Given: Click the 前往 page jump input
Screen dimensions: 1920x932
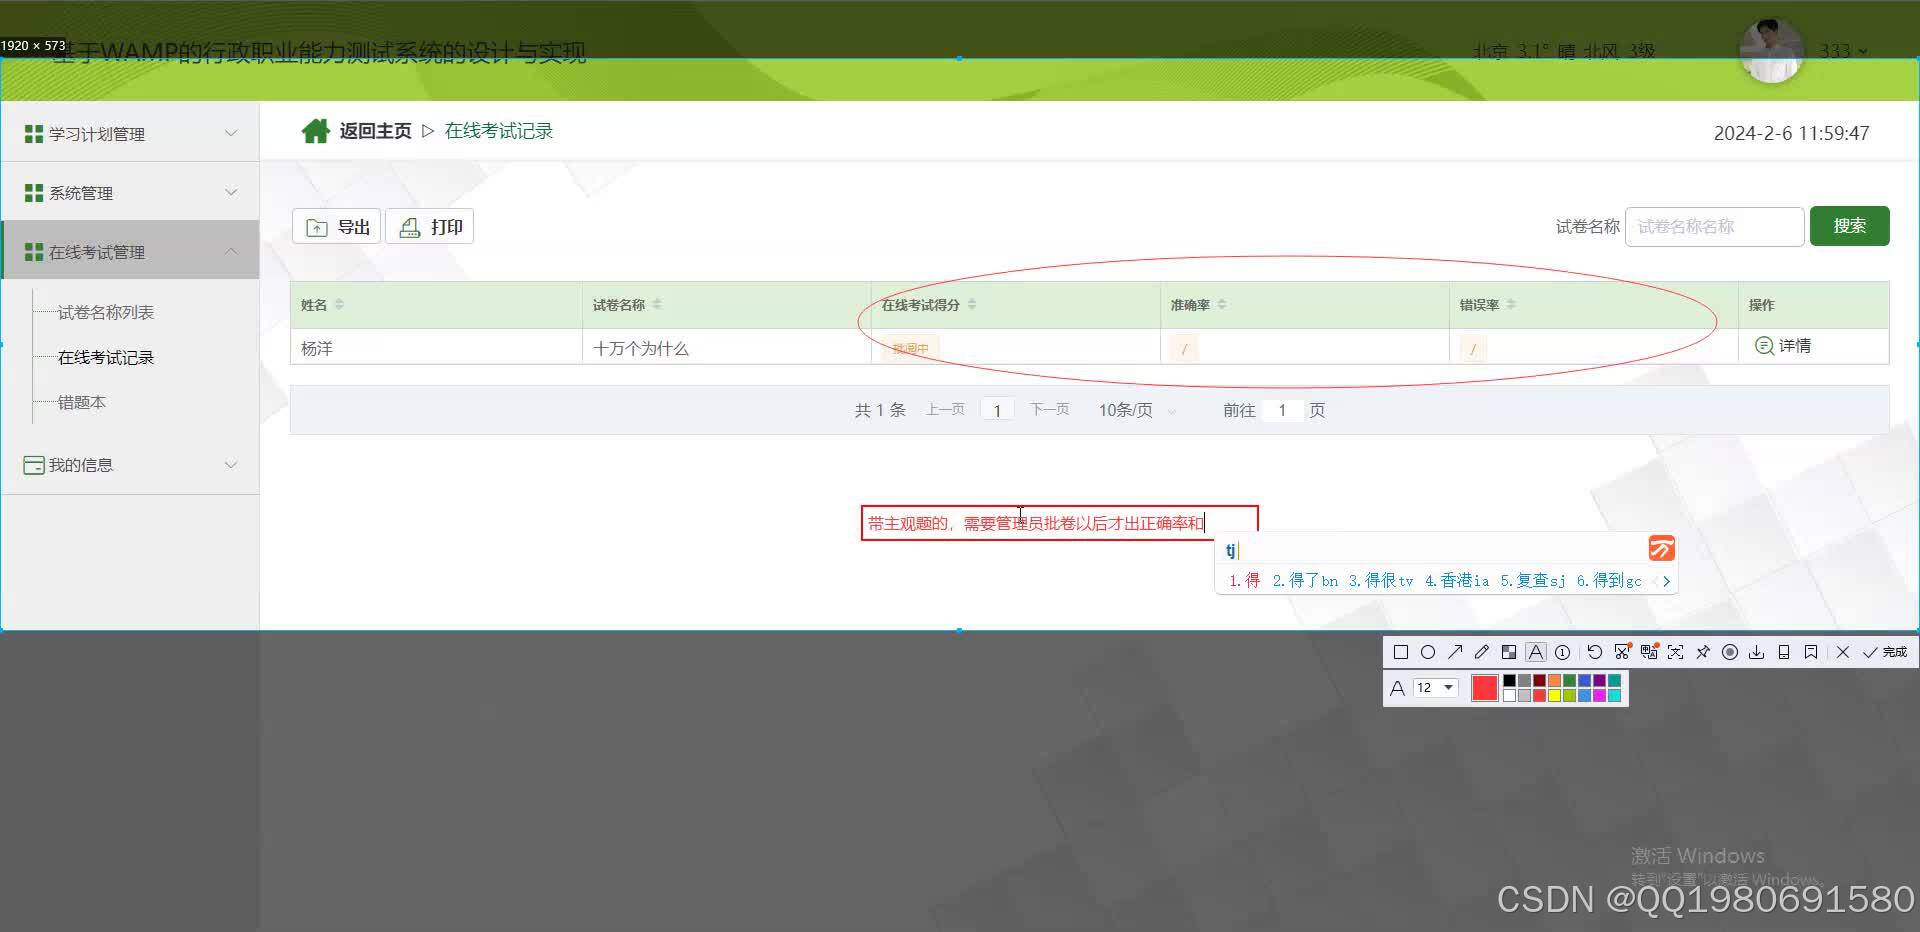Looking at the screenshot, I should [1282, 410].
